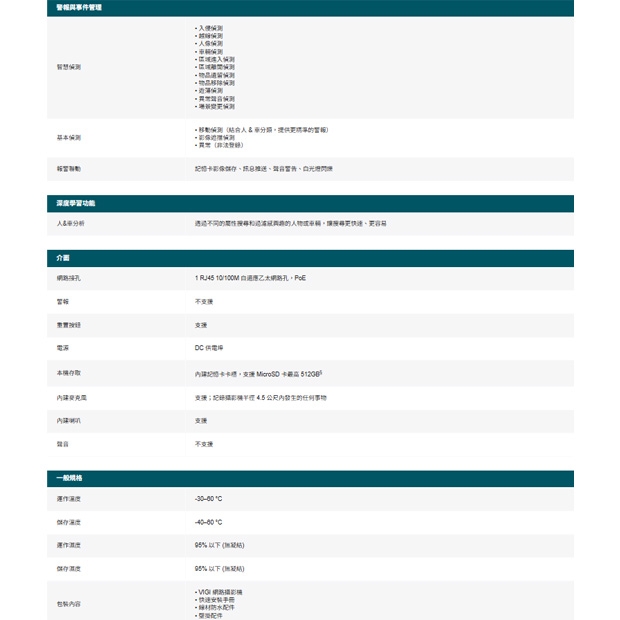Click the 人&車分析 row label
Image resolution: width=620 pixels, height=620 pixels.
click(x=71, y=223)
